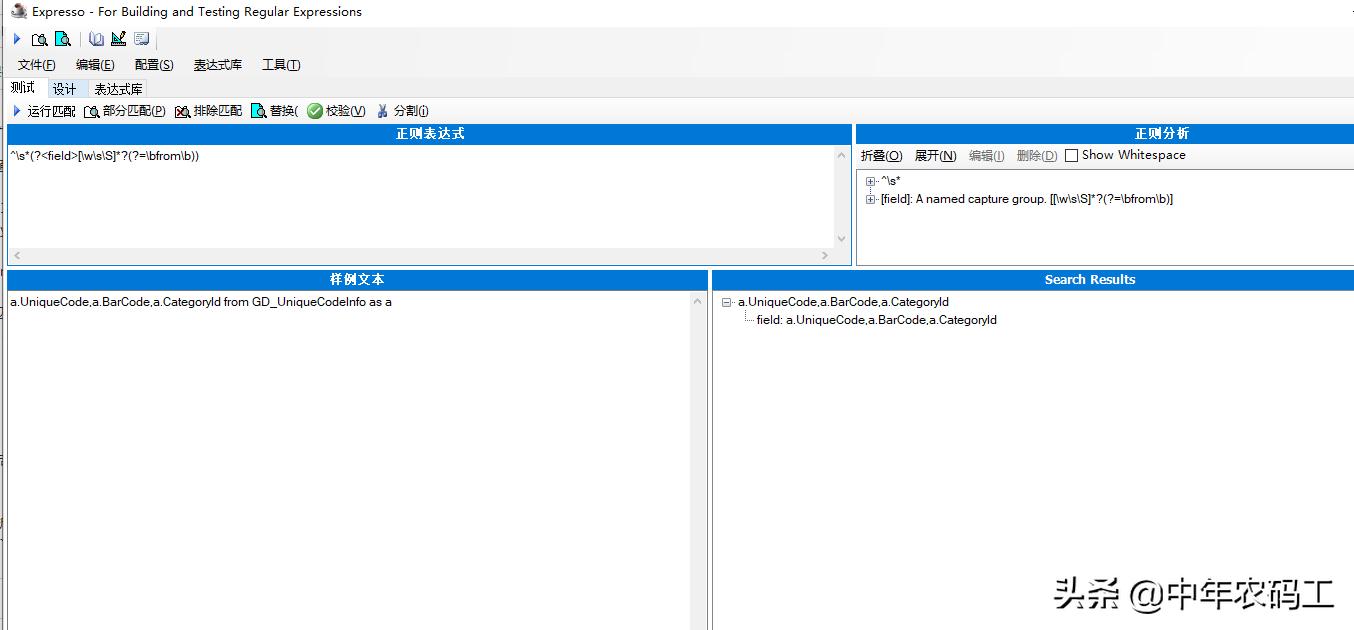Click 展开(N) to expand the regex analysis tree
Screen dimensions: 1354x630
(934, 155)
